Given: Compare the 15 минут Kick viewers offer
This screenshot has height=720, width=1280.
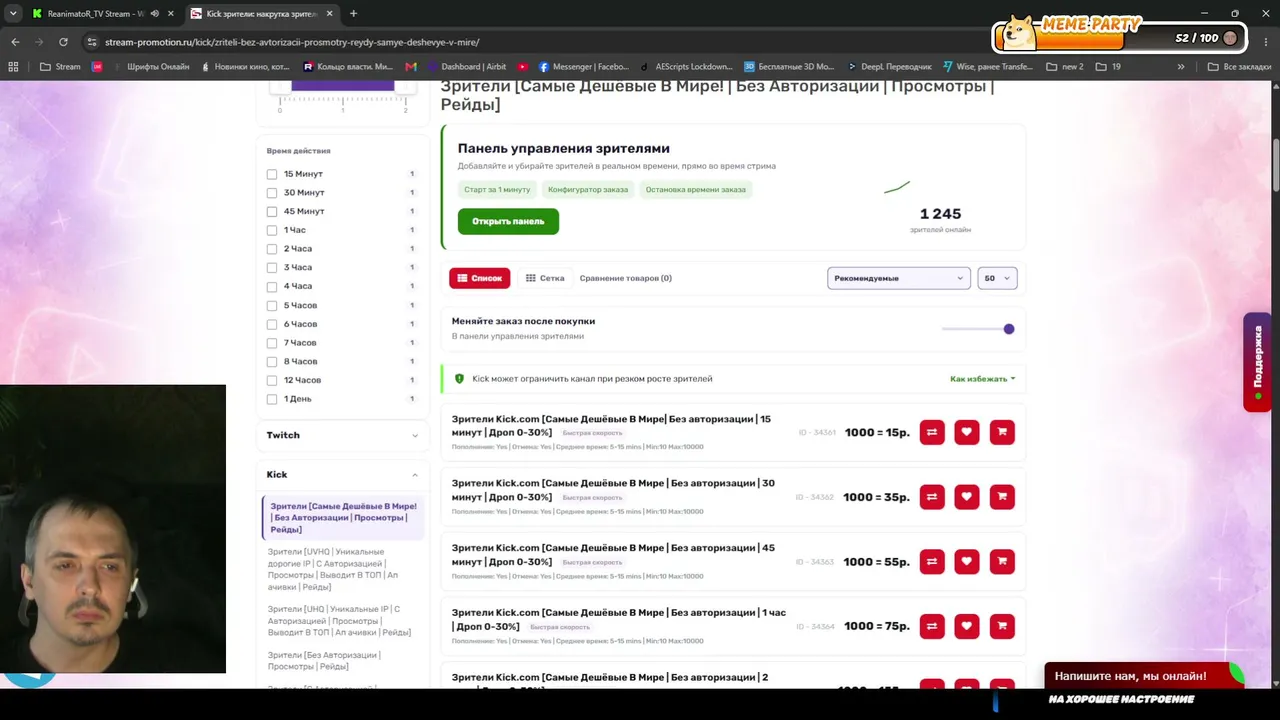Looking at the screenshot, I should [x=932, y=432].
